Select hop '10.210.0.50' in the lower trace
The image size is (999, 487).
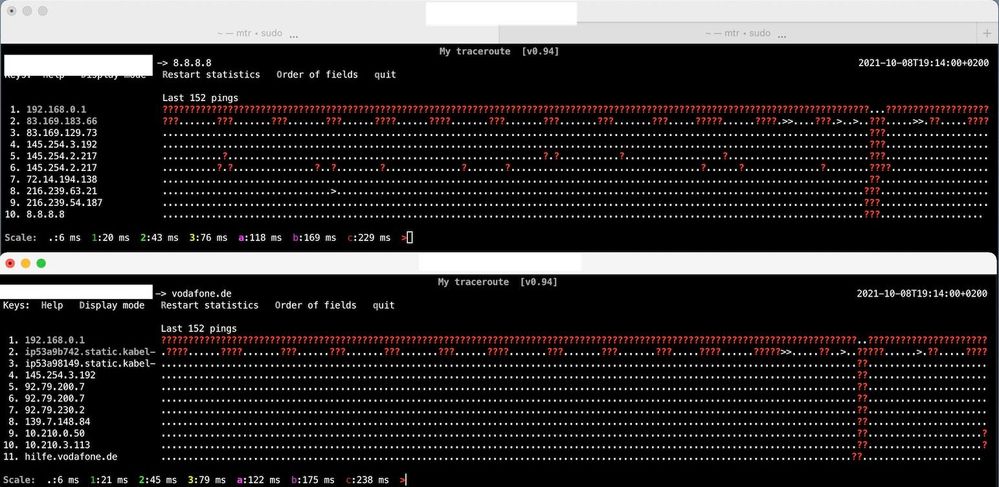[55, 433]
